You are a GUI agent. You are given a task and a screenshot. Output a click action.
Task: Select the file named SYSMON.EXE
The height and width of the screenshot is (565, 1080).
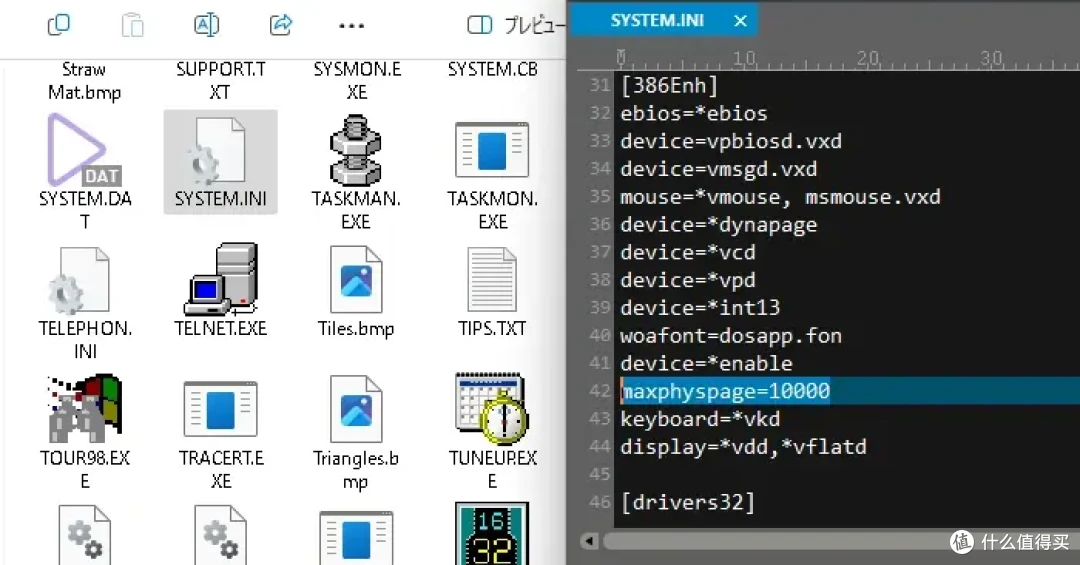click(357, 81)
